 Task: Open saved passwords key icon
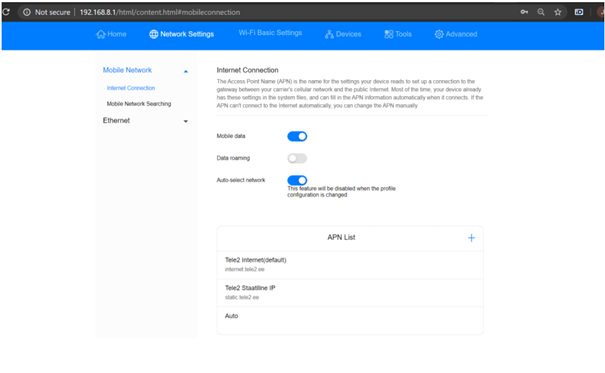(524, 12)
